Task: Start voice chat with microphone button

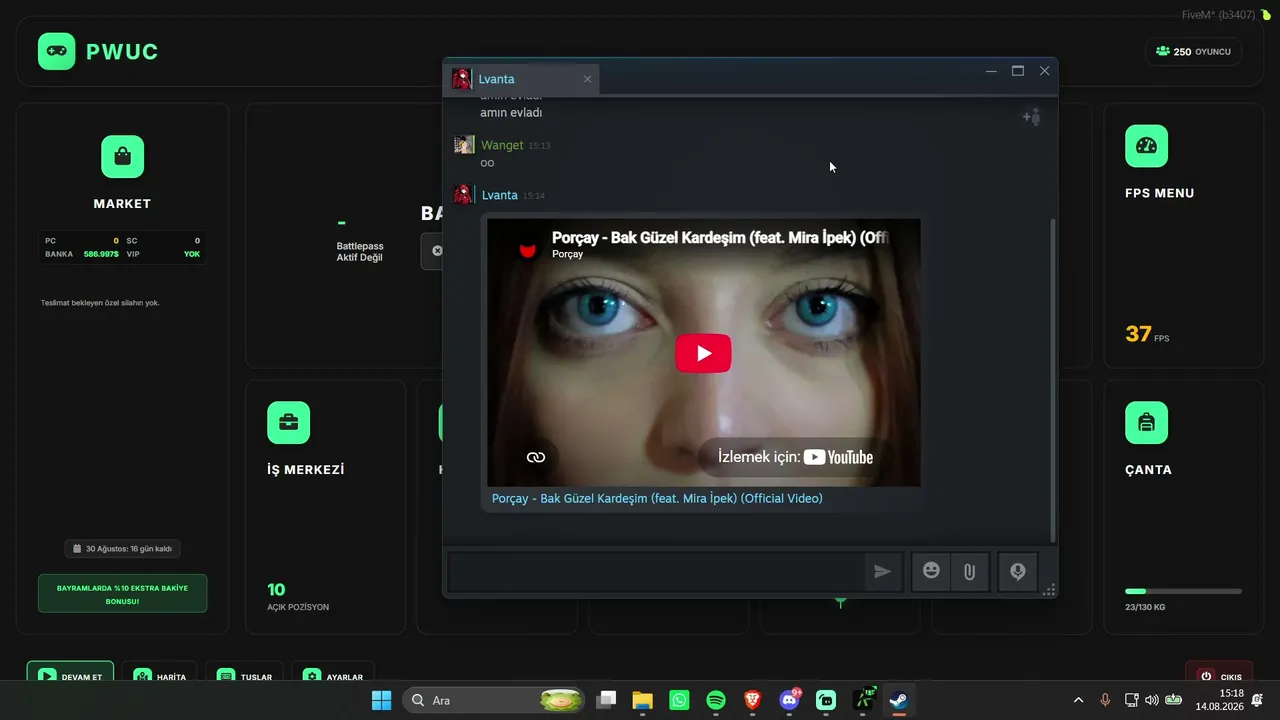Action: (1017, 571)
